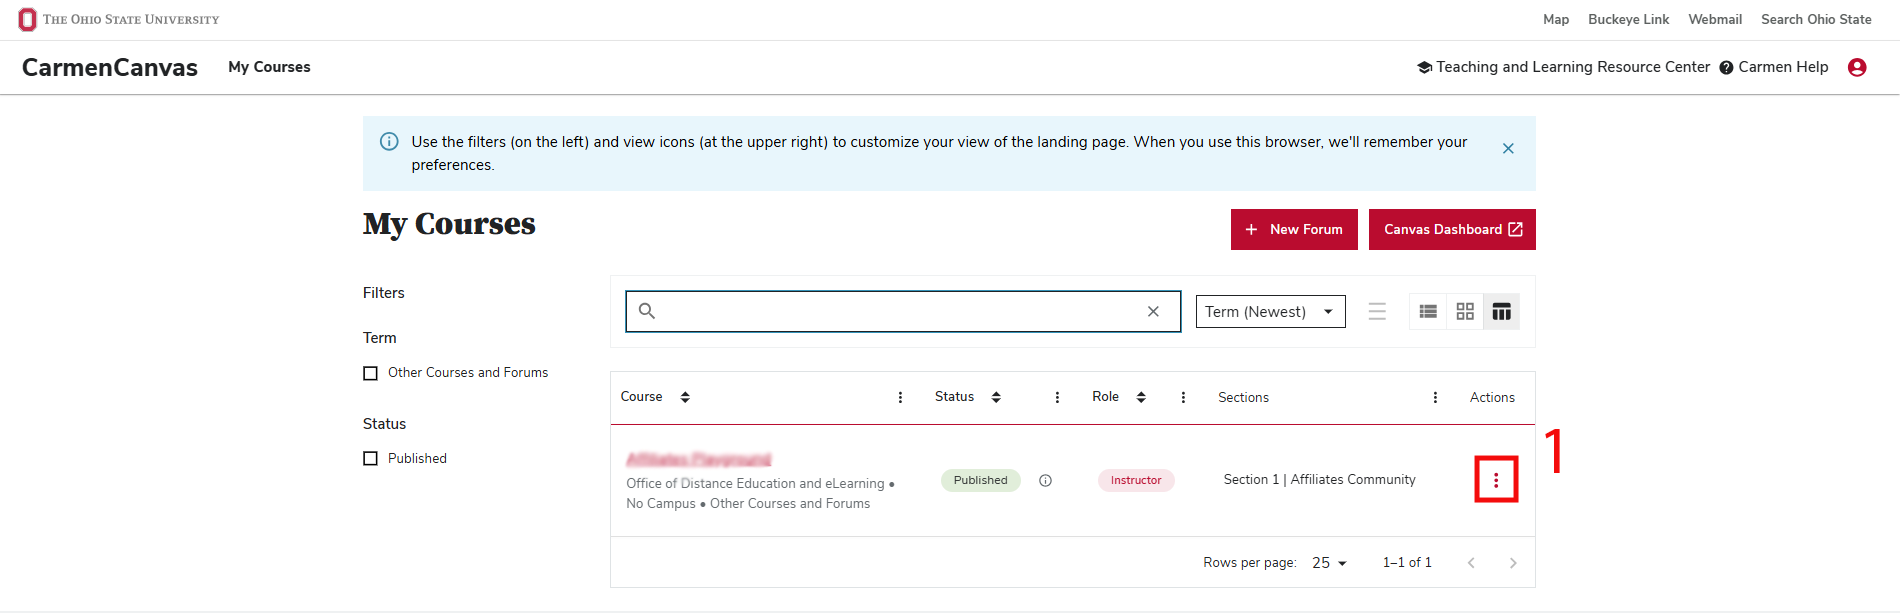The image size is (1900, 613).
Task: Click info icon beside Published status
Action: [x=1045, y=480]
